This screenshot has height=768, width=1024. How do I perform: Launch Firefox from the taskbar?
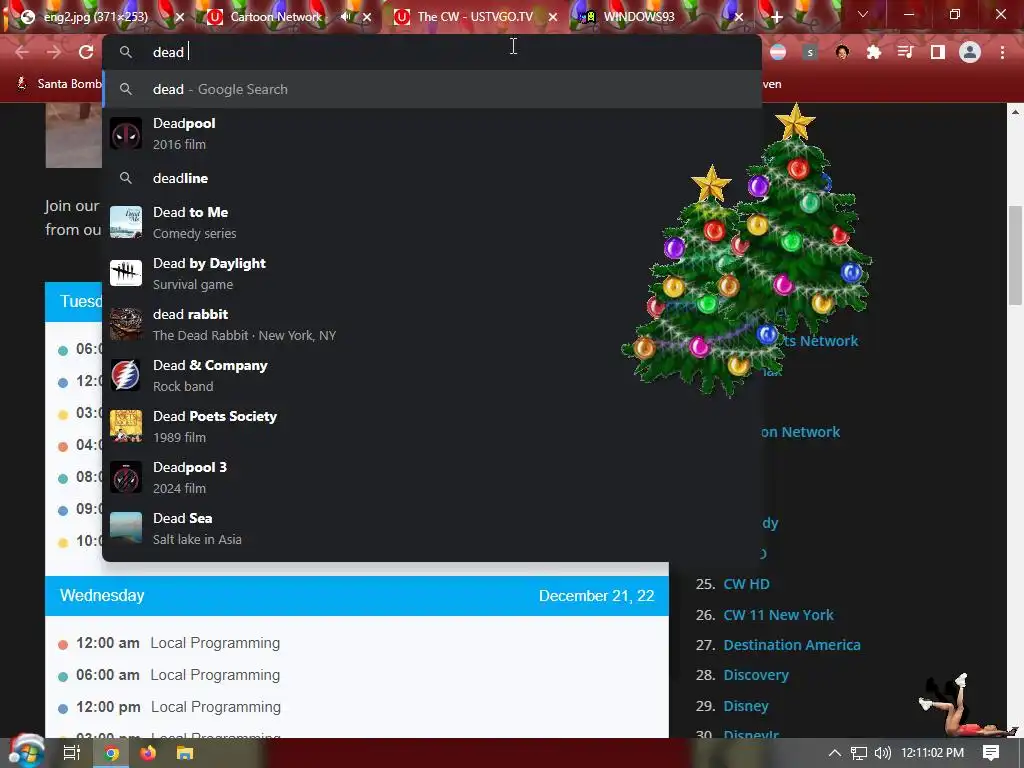[x=148, y=754]
